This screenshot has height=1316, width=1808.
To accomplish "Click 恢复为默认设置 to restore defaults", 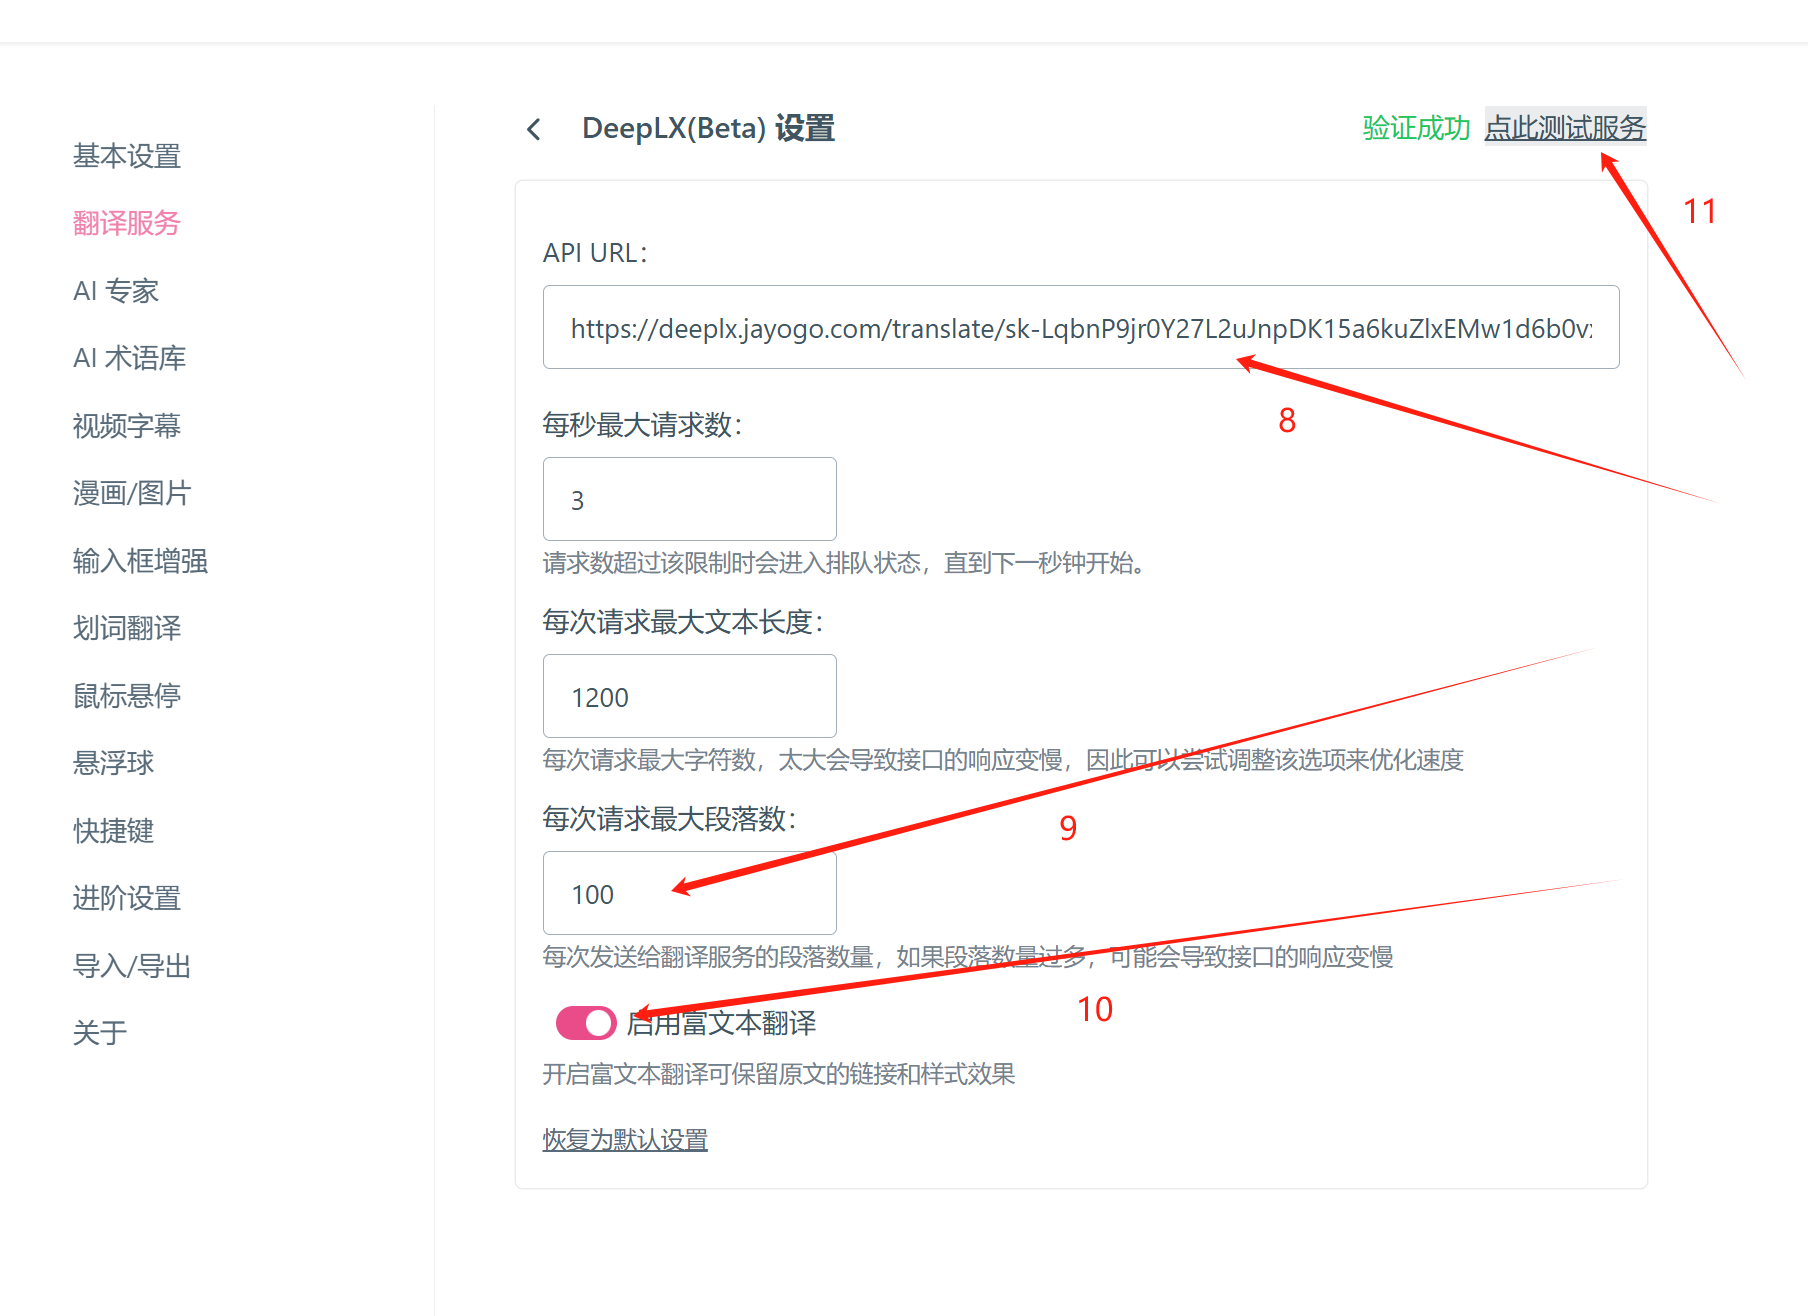I will pos(624,1139).
